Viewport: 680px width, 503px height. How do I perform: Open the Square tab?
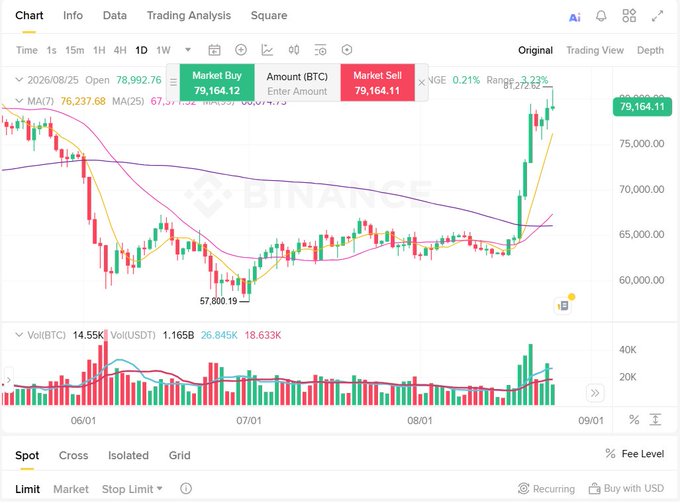(269, 15)
